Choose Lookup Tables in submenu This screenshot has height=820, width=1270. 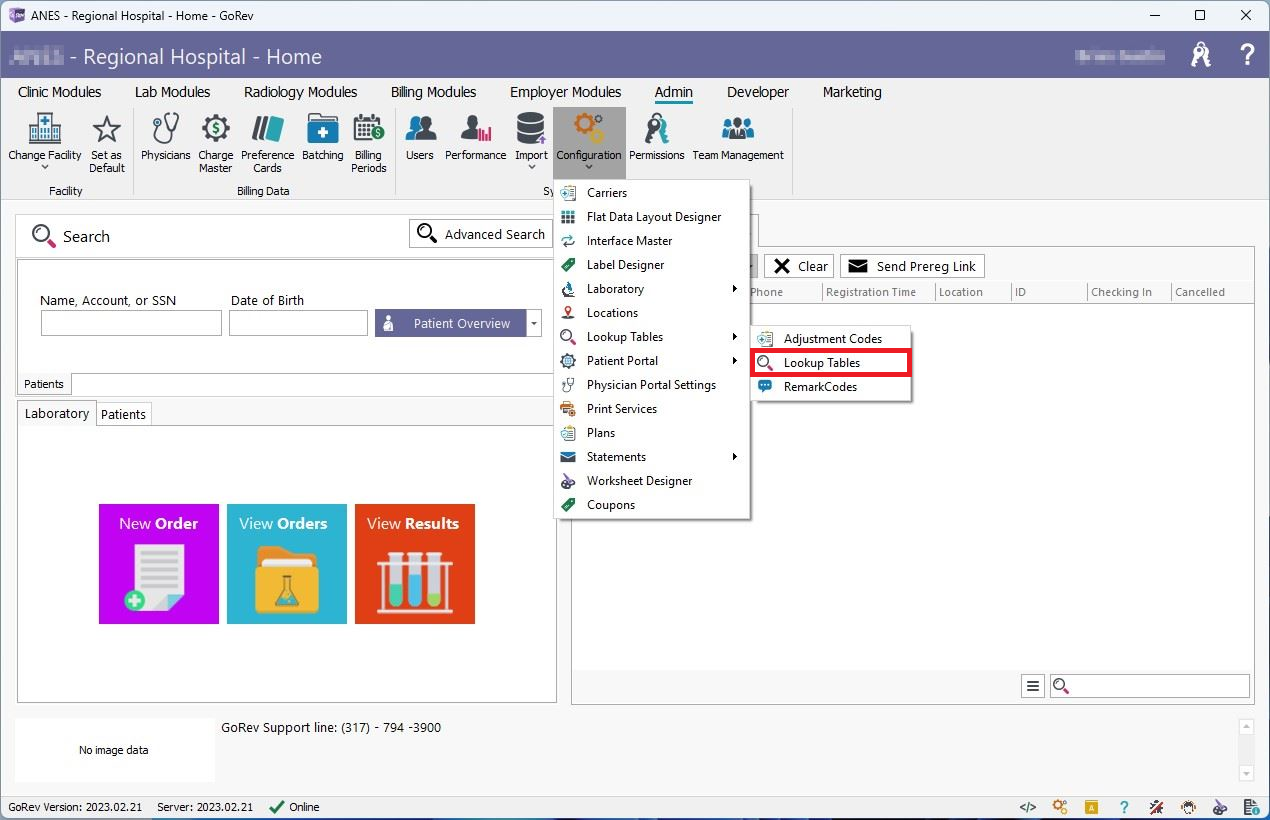[x=831, y=363]
